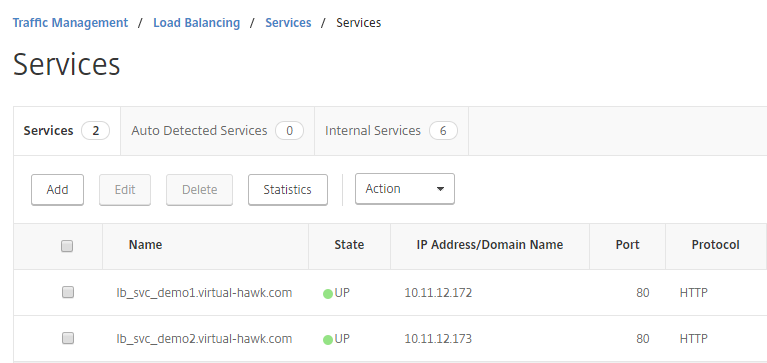Open Statistics for services
This screenshot has height=363, width=767.
[x=288, y=190]
